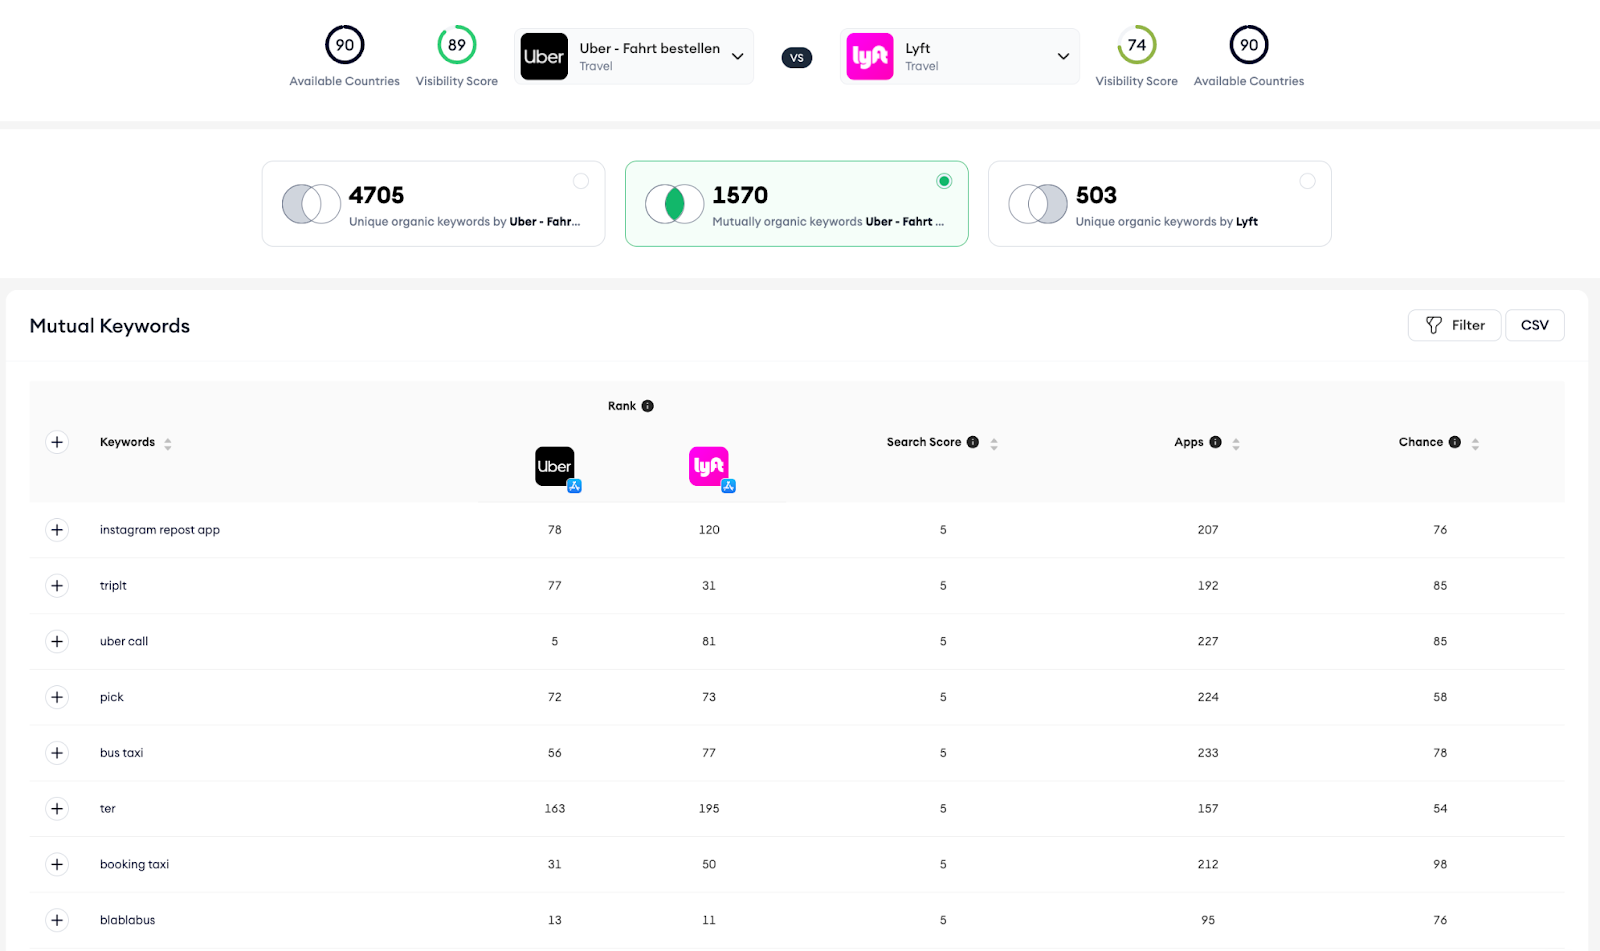Viewport: 1600px width, 951px height.
Task: Click 503 unique Lyft keywords count
Action: tap(1096, 195)
